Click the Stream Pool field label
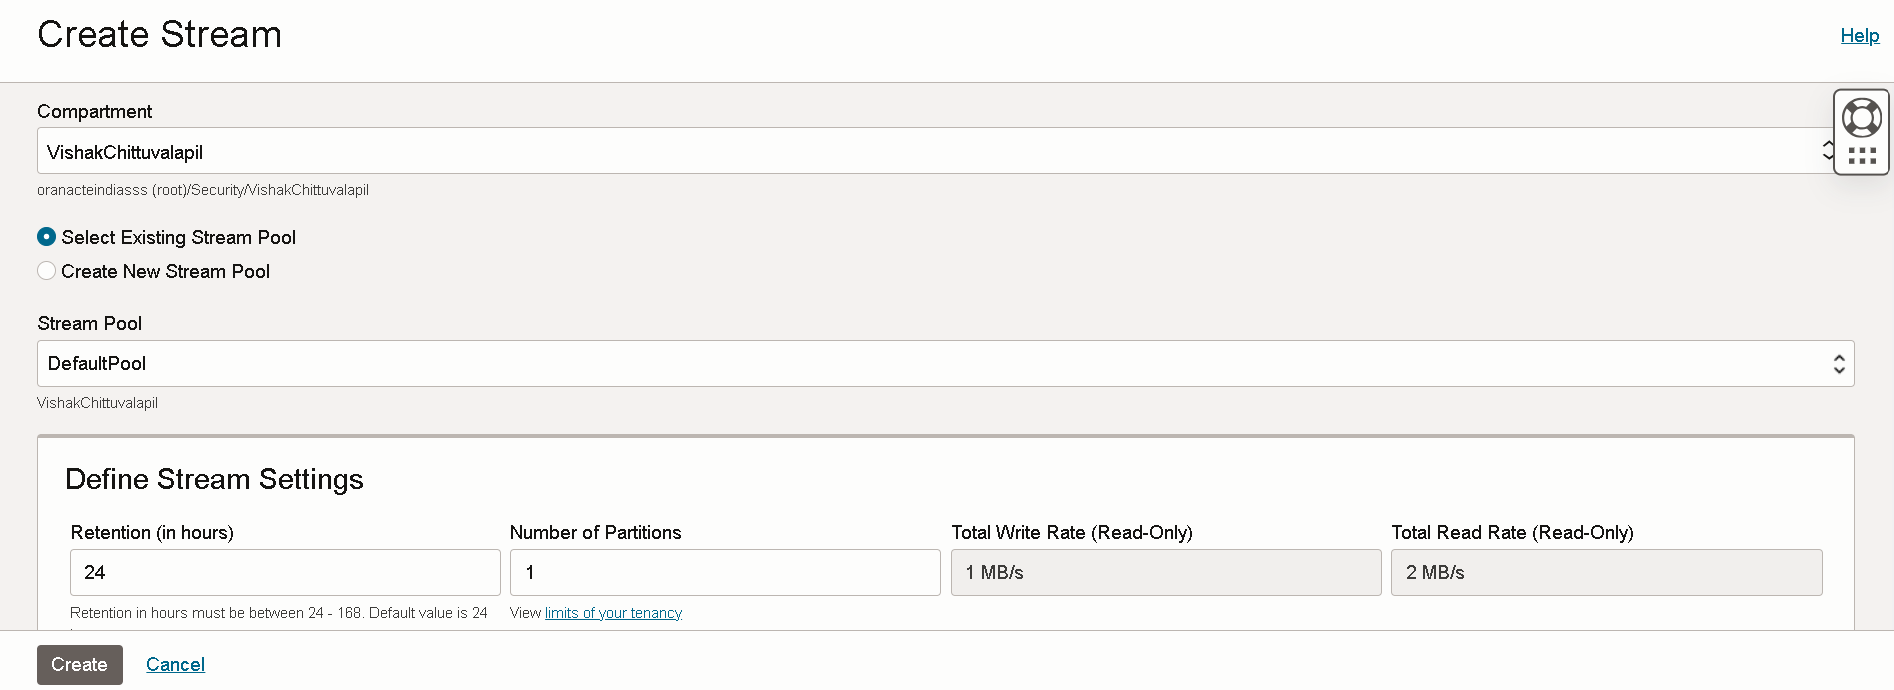 (x=90, y=324)
